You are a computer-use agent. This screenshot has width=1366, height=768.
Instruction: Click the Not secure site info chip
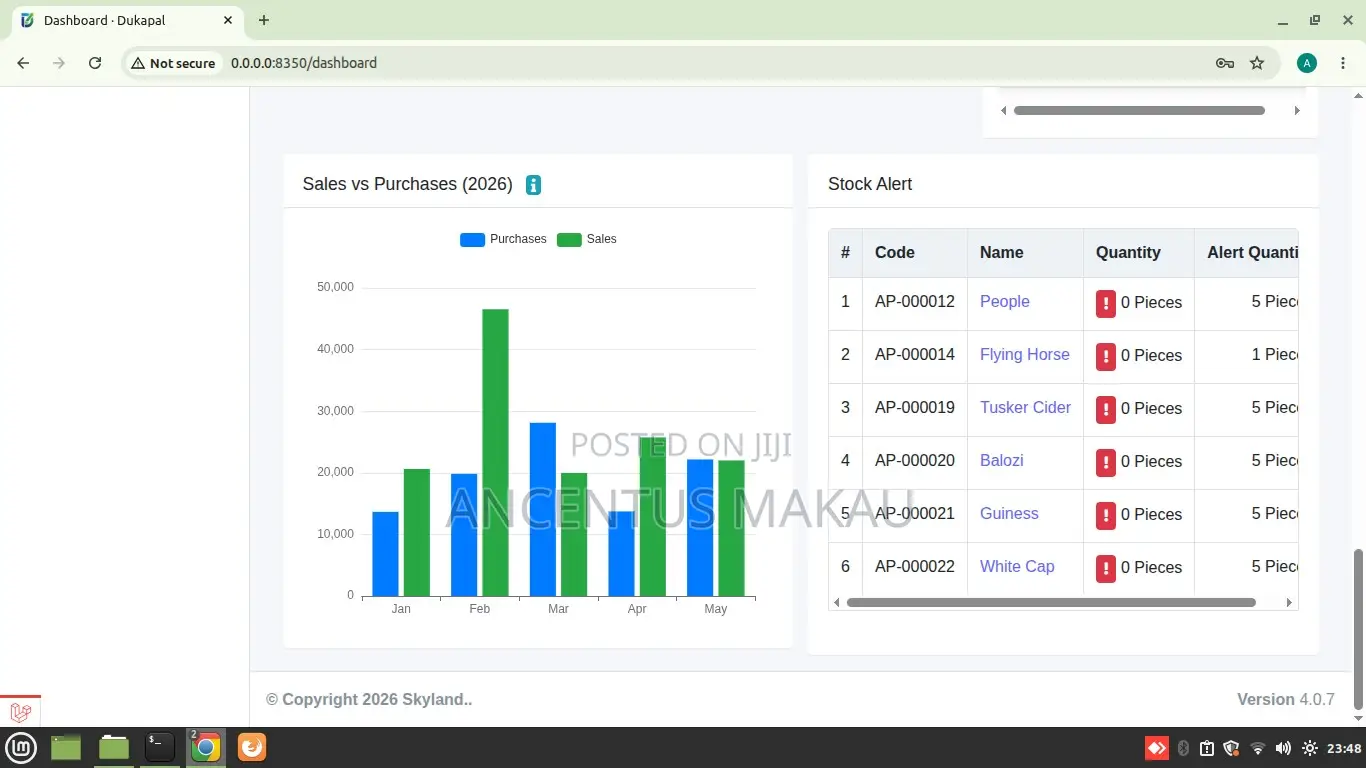click(x=173, y=63)
